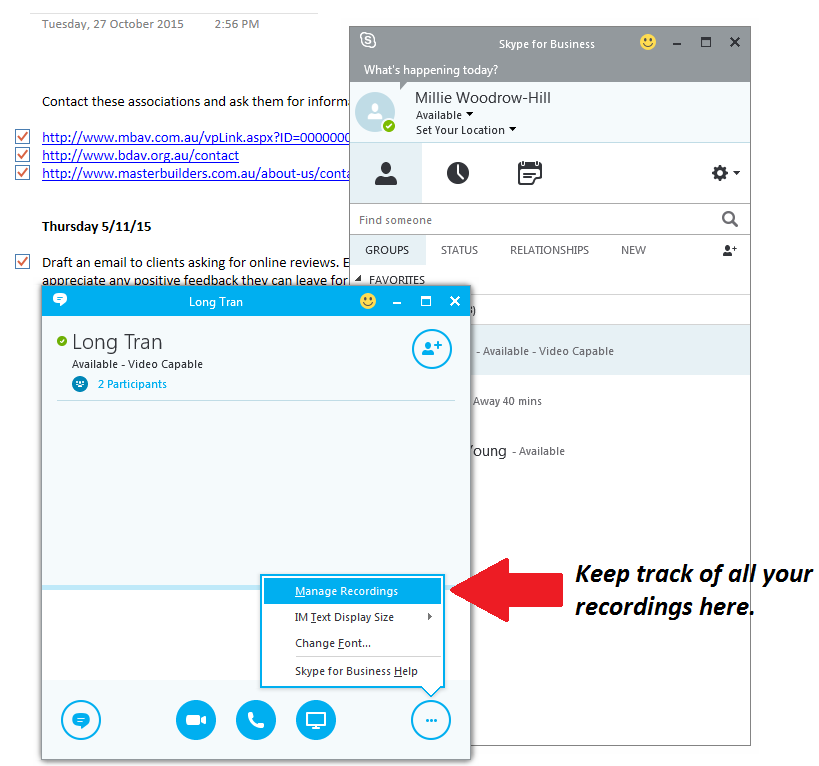Switch to the NEW tab
819x766 pixels.
[633, 250]
